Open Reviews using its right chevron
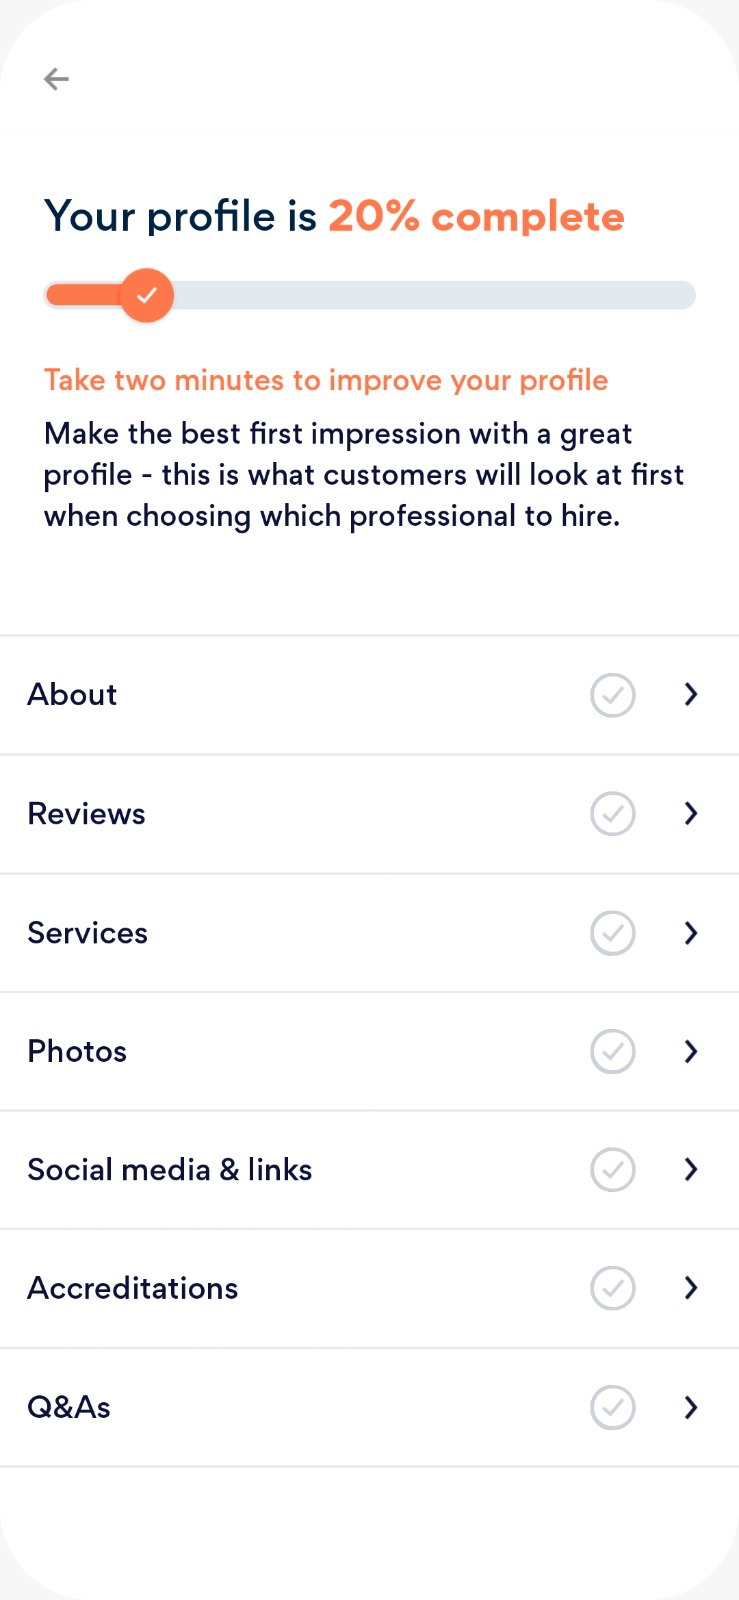 click(x=691, y=814)
